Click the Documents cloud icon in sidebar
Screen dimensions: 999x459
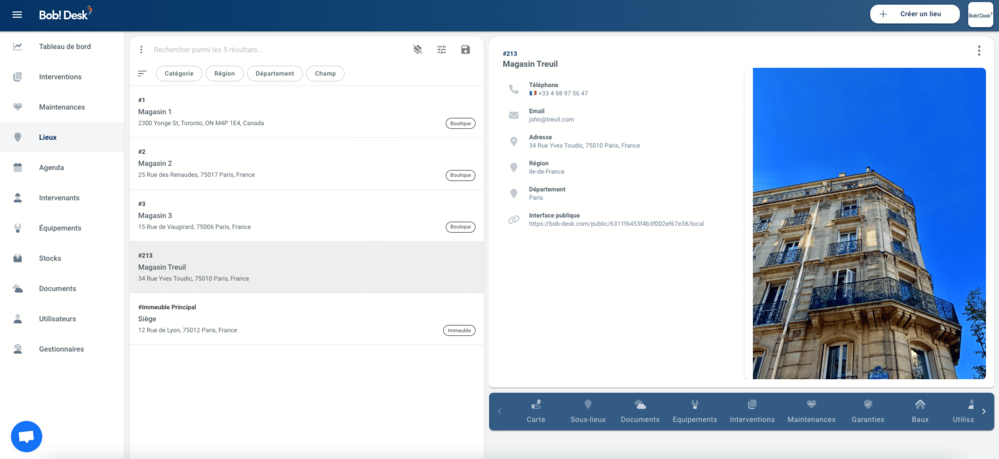[18, 289]
